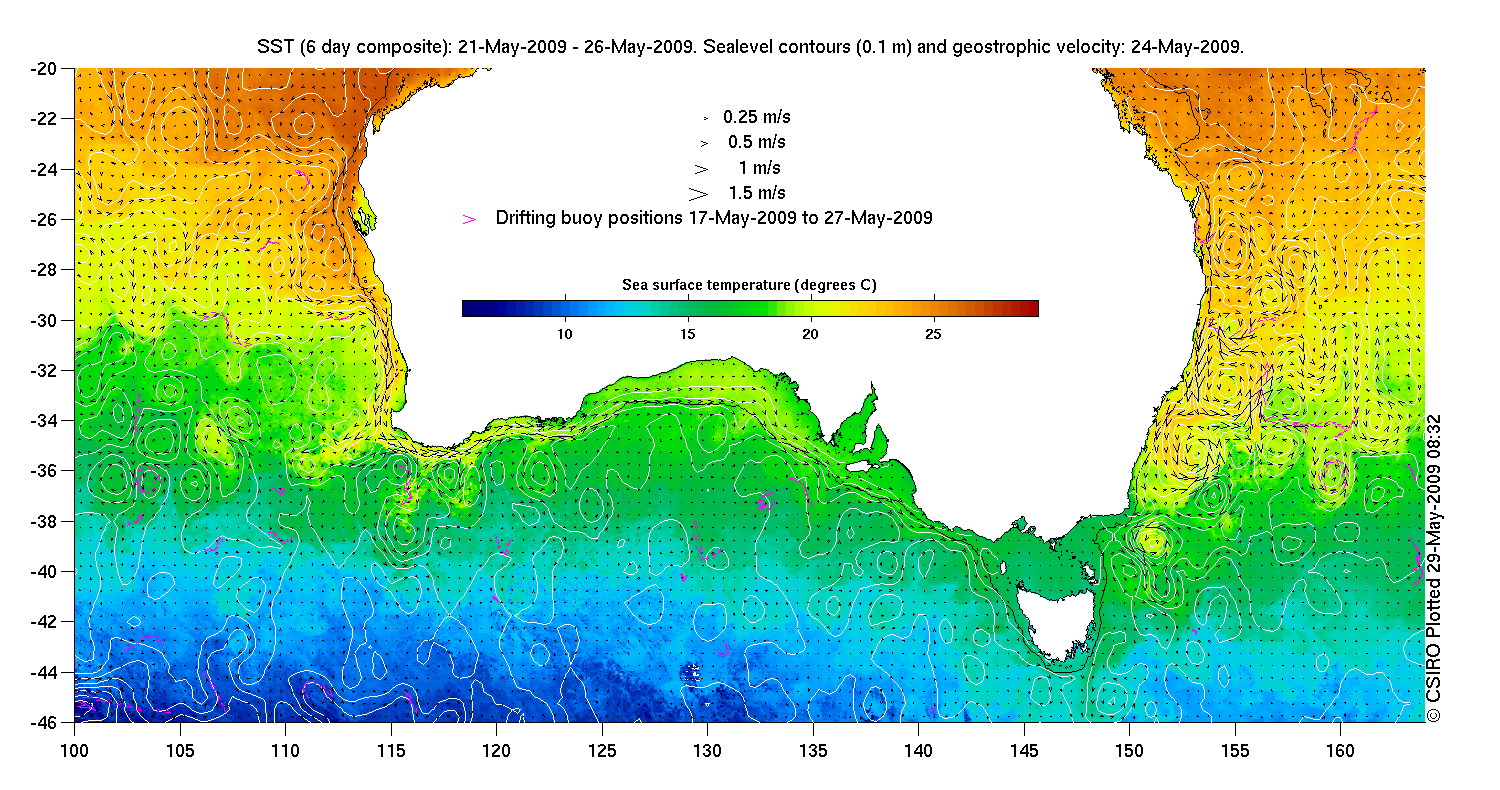Click the '1 m/s' legend label
This screenshot has height=790, width=1500.
761,168
